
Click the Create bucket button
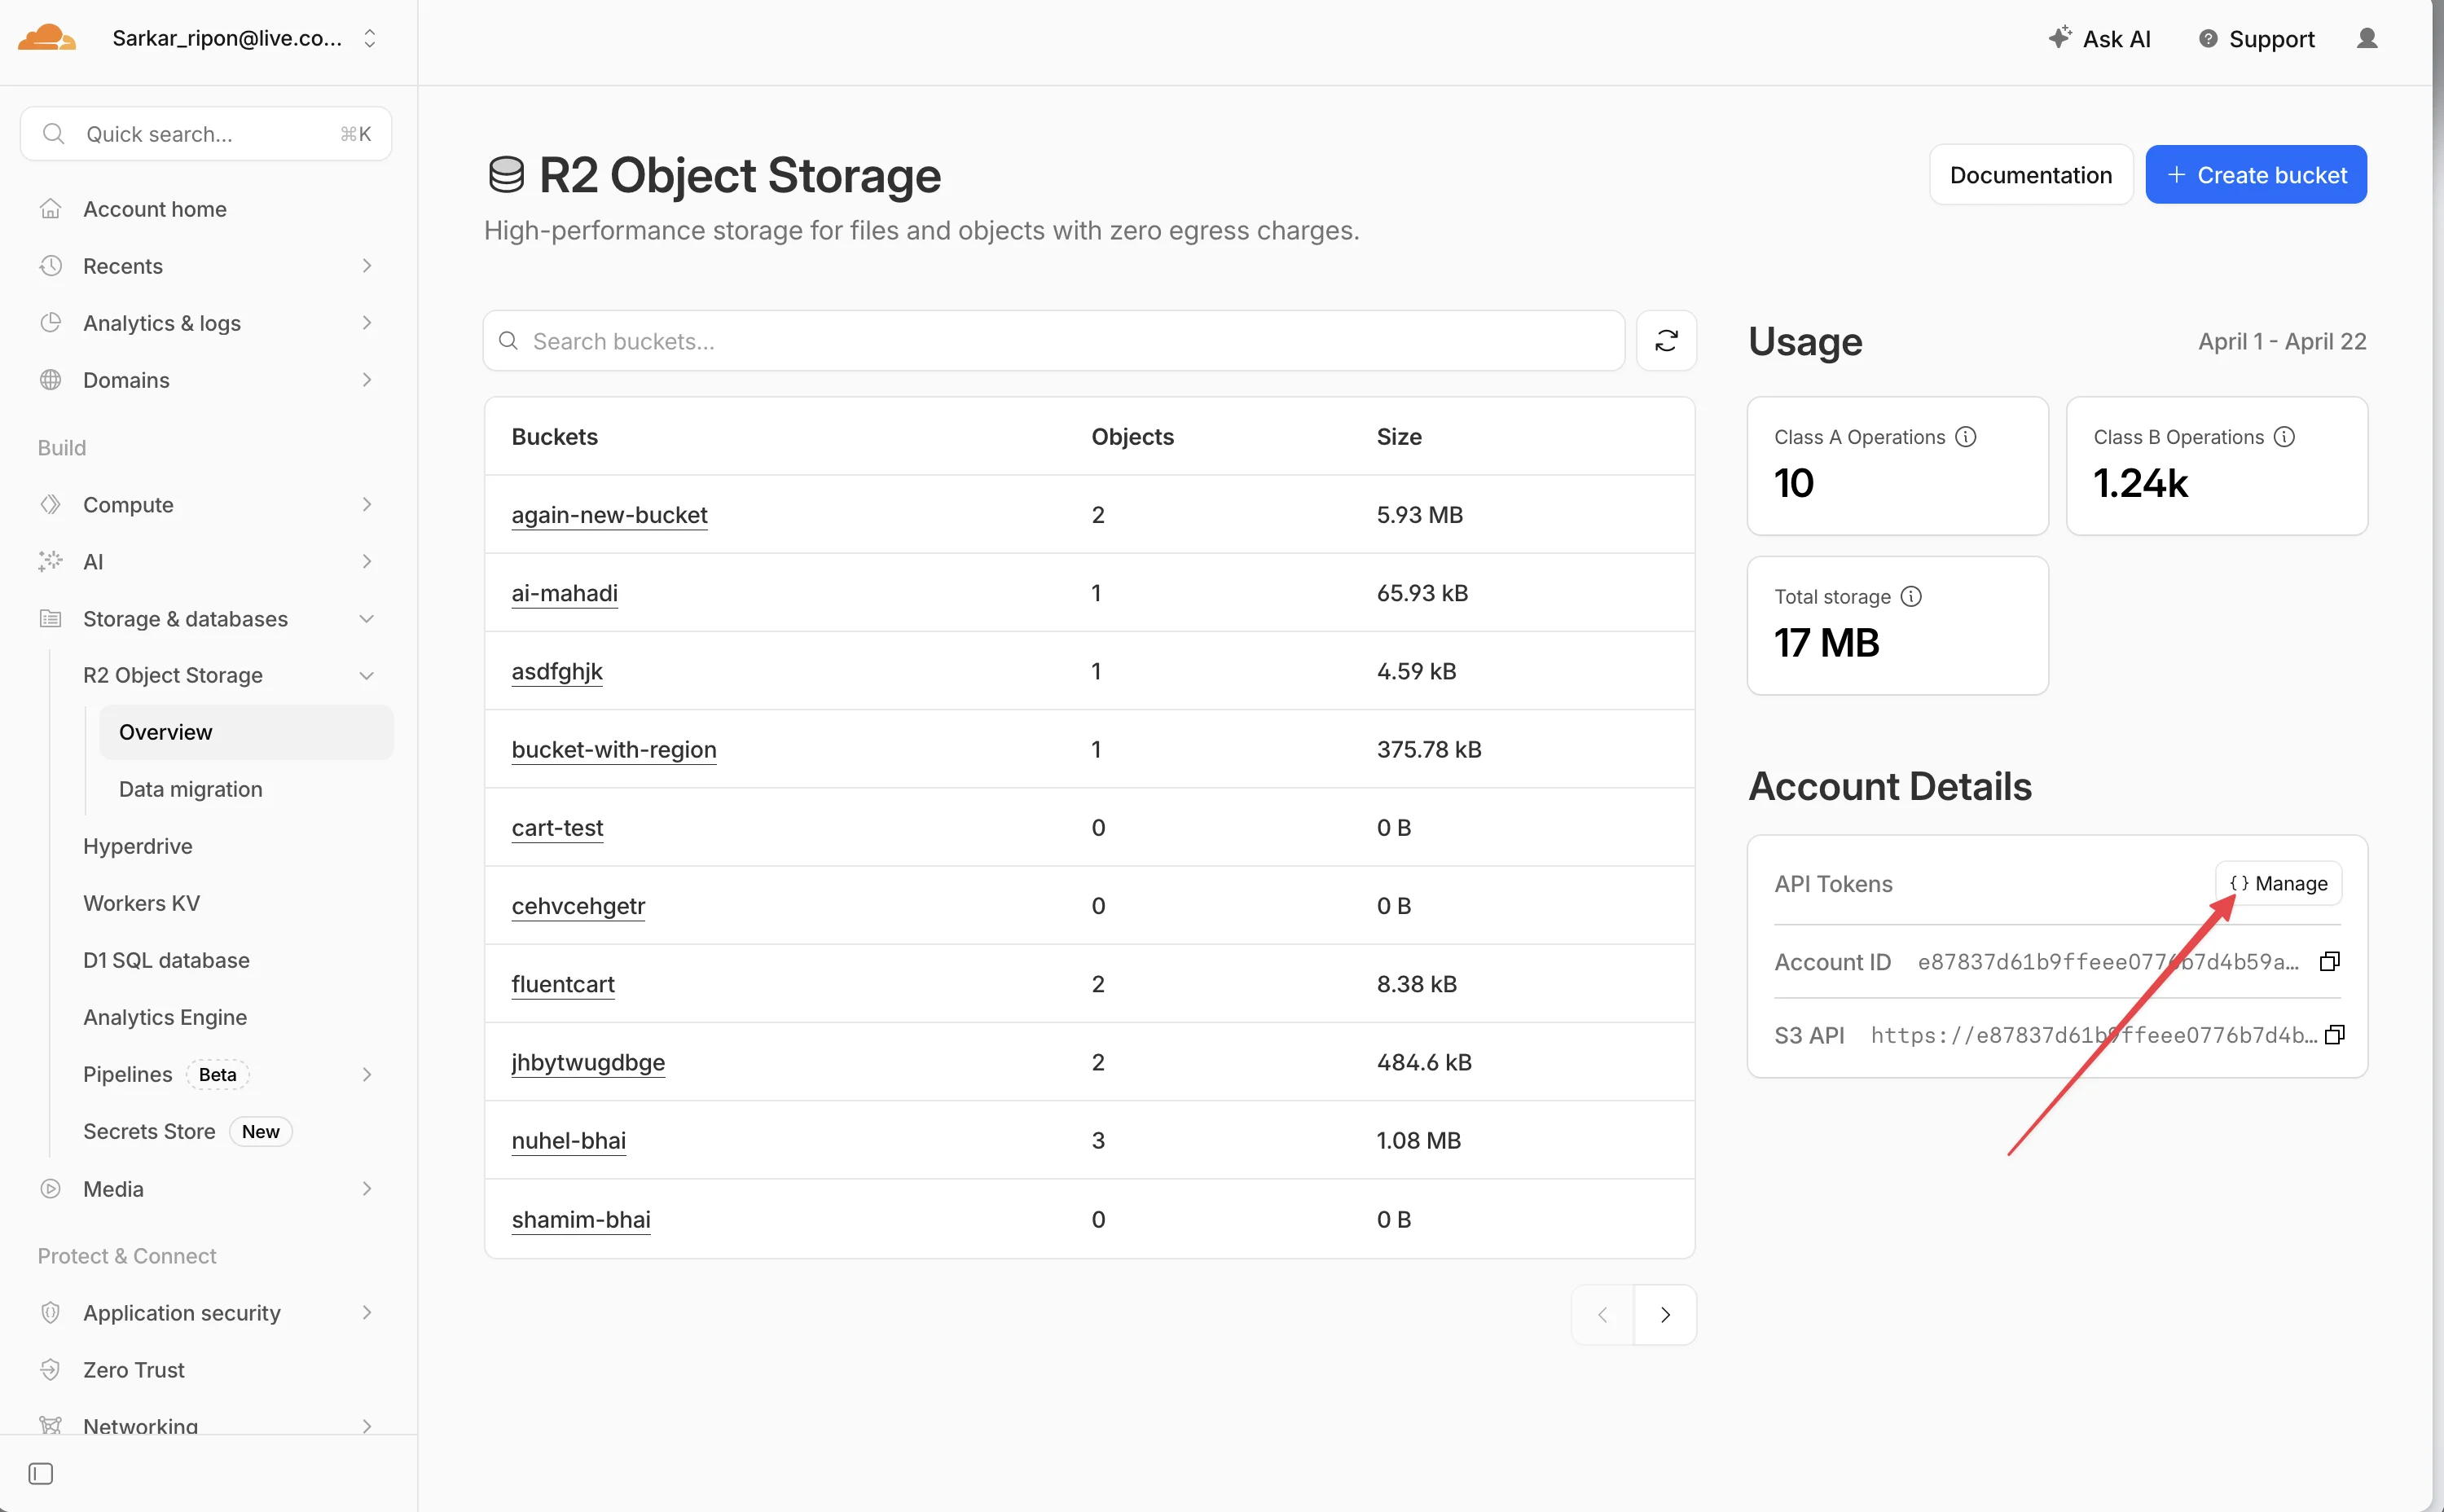[2256, 174]
